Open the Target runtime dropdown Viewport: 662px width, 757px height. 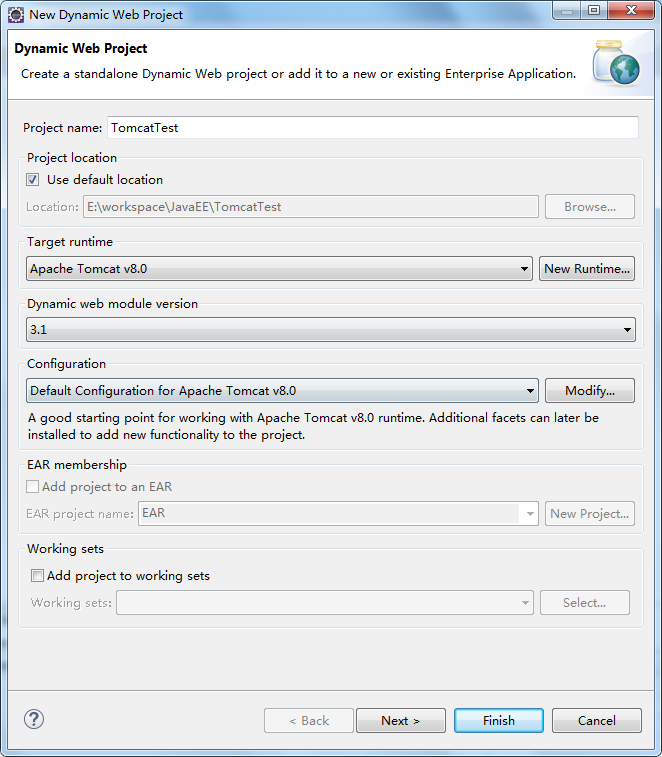(x=279, y=269)
